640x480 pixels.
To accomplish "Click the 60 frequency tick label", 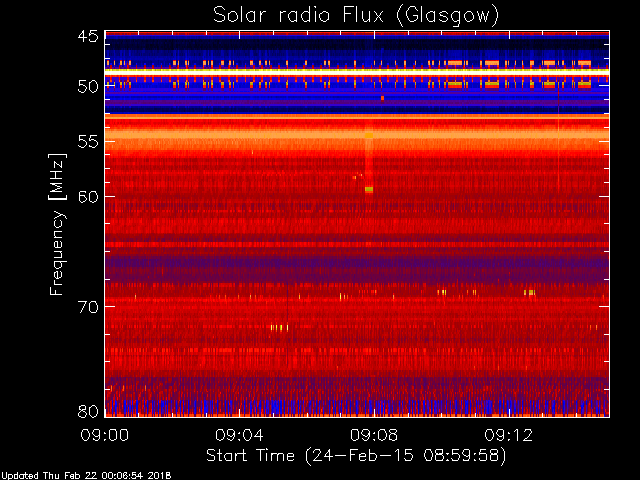I will [x=88, y=197].
